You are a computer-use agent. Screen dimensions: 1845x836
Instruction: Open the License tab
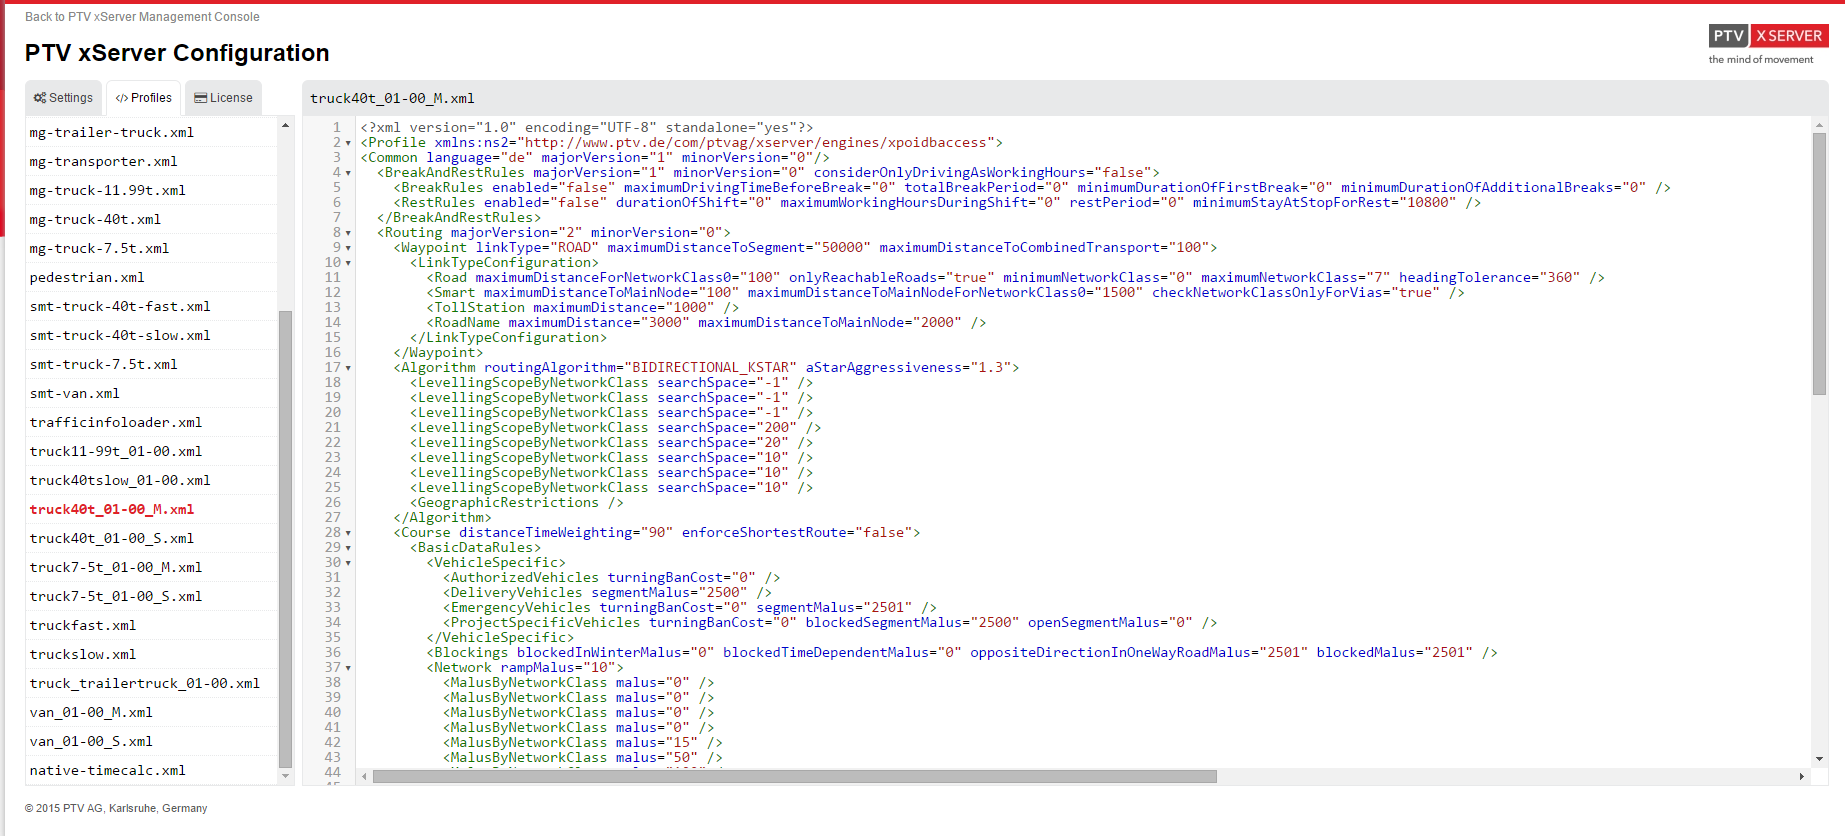point(223,98)
